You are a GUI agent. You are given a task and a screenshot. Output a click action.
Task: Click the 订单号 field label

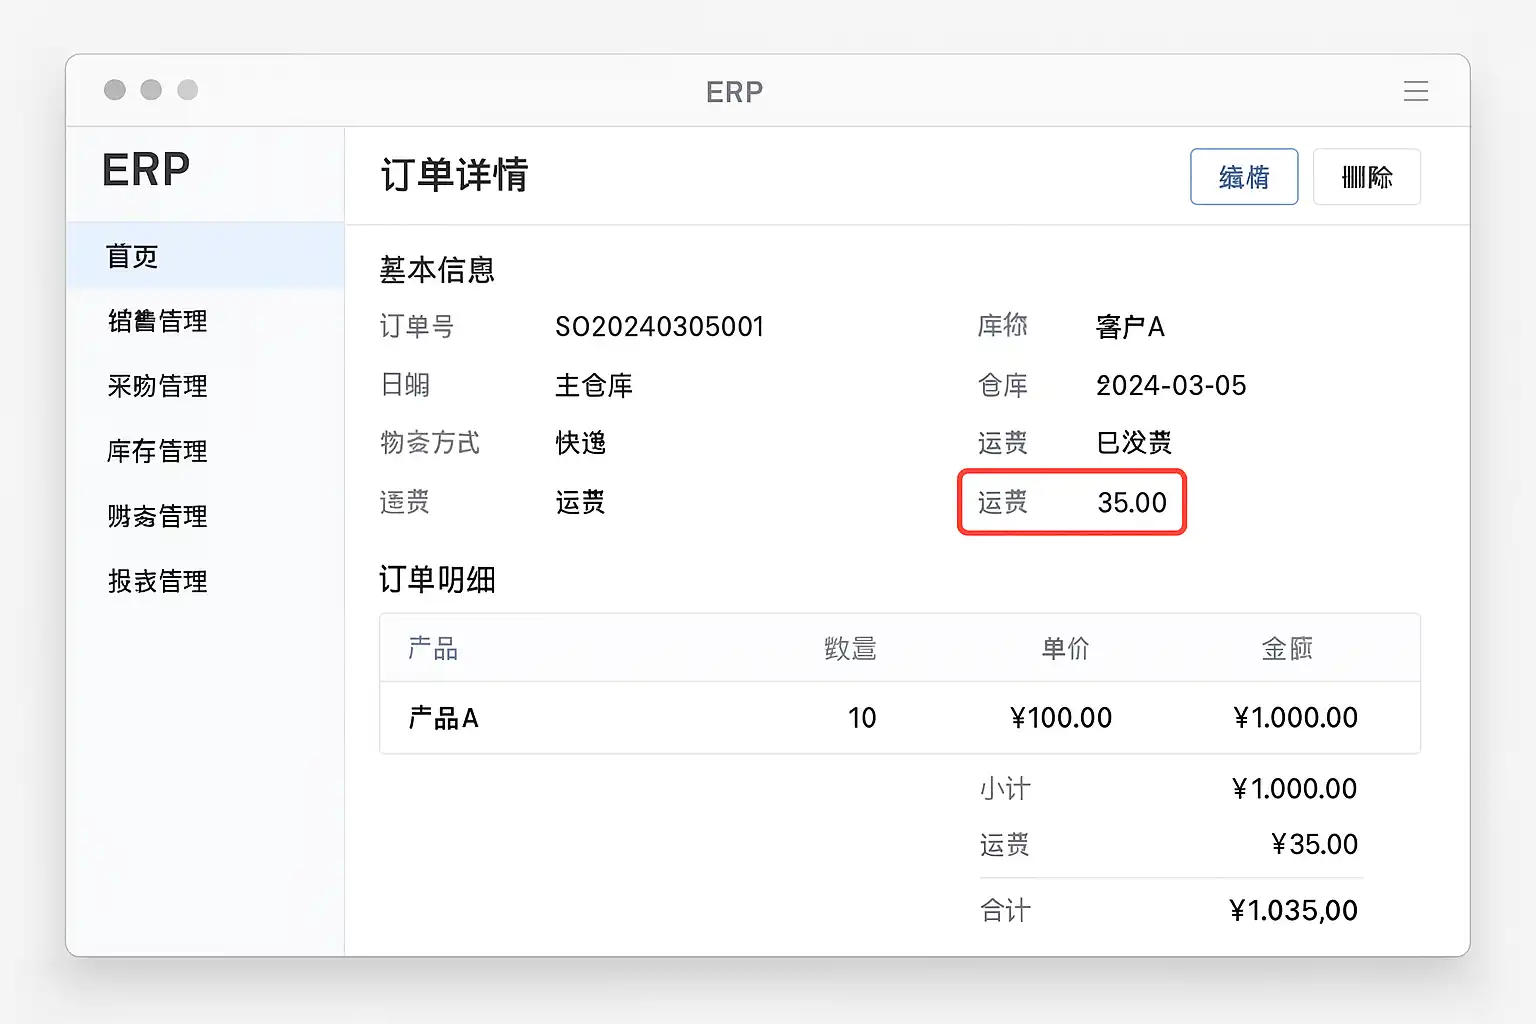point(417,327)
